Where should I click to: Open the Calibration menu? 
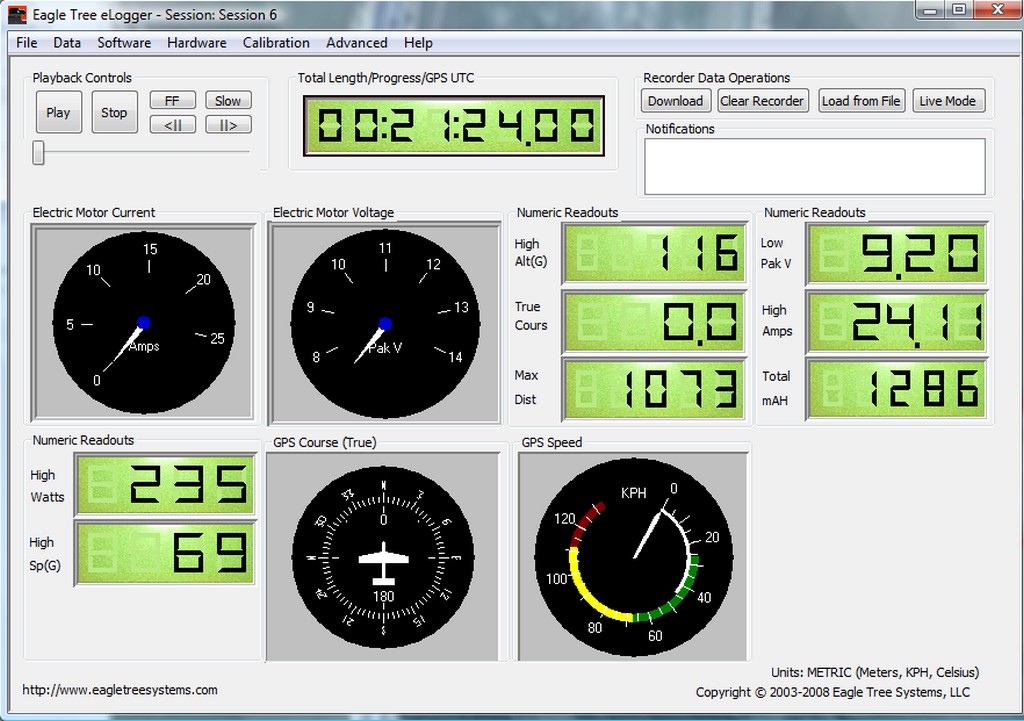coord(276,43)
